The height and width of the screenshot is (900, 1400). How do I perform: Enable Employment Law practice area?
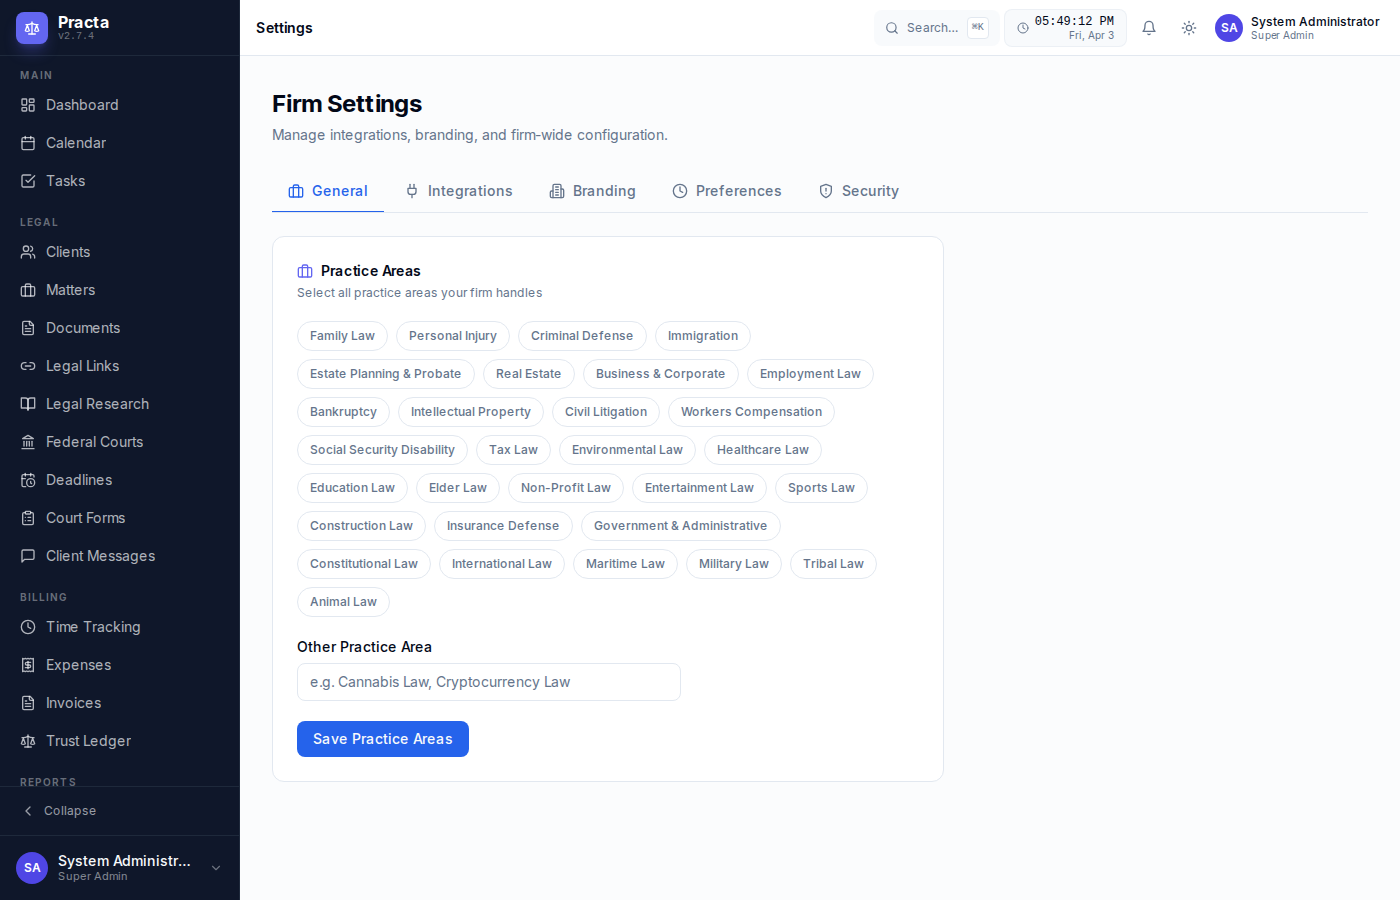click(810, 374)
